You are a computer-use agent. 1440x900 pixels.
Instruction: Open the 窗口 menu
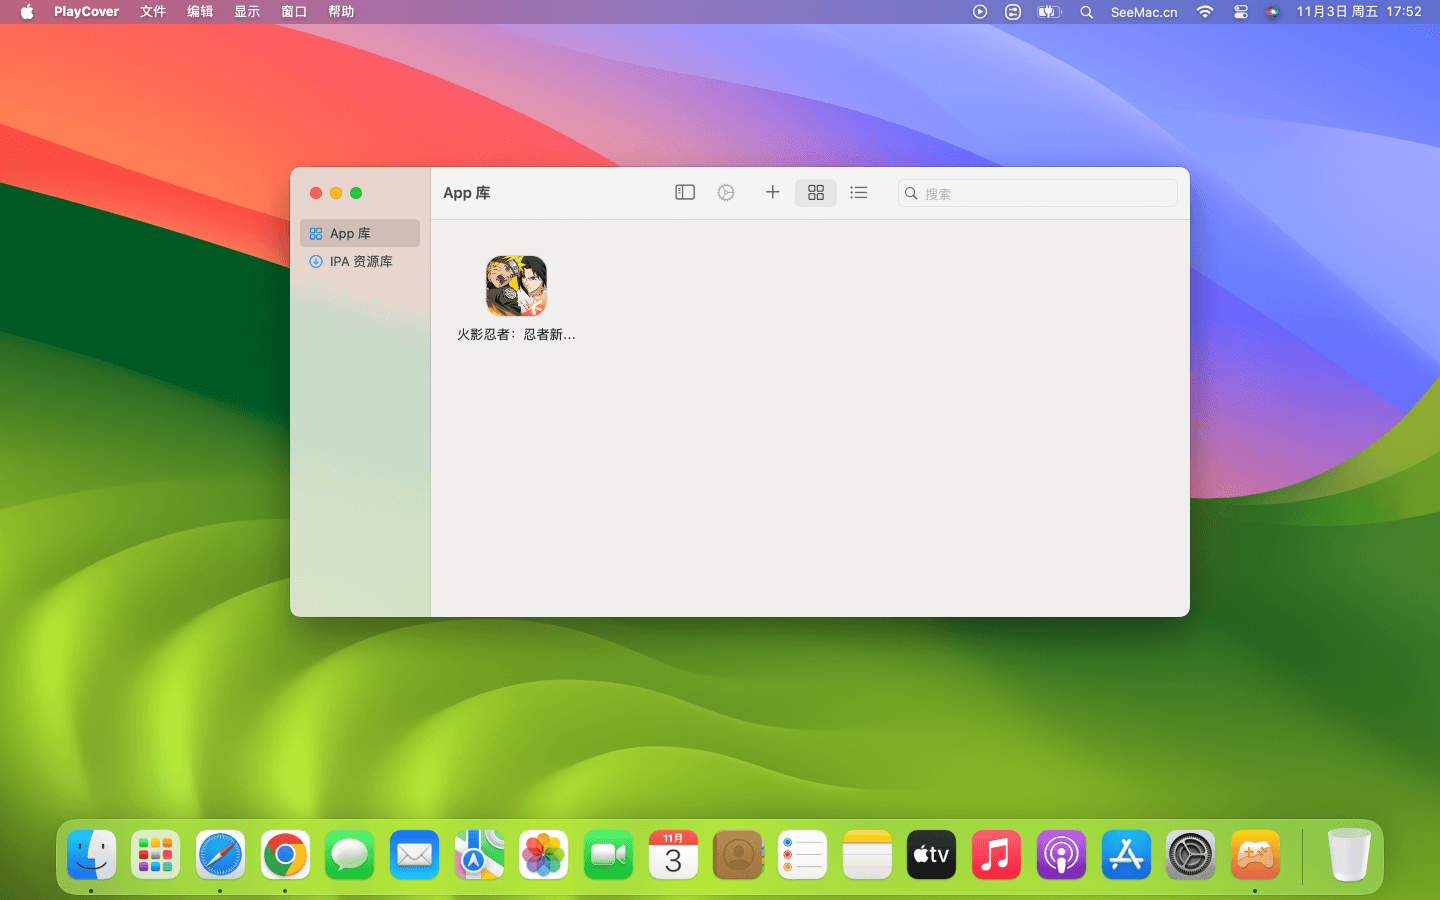coord(294,12)
